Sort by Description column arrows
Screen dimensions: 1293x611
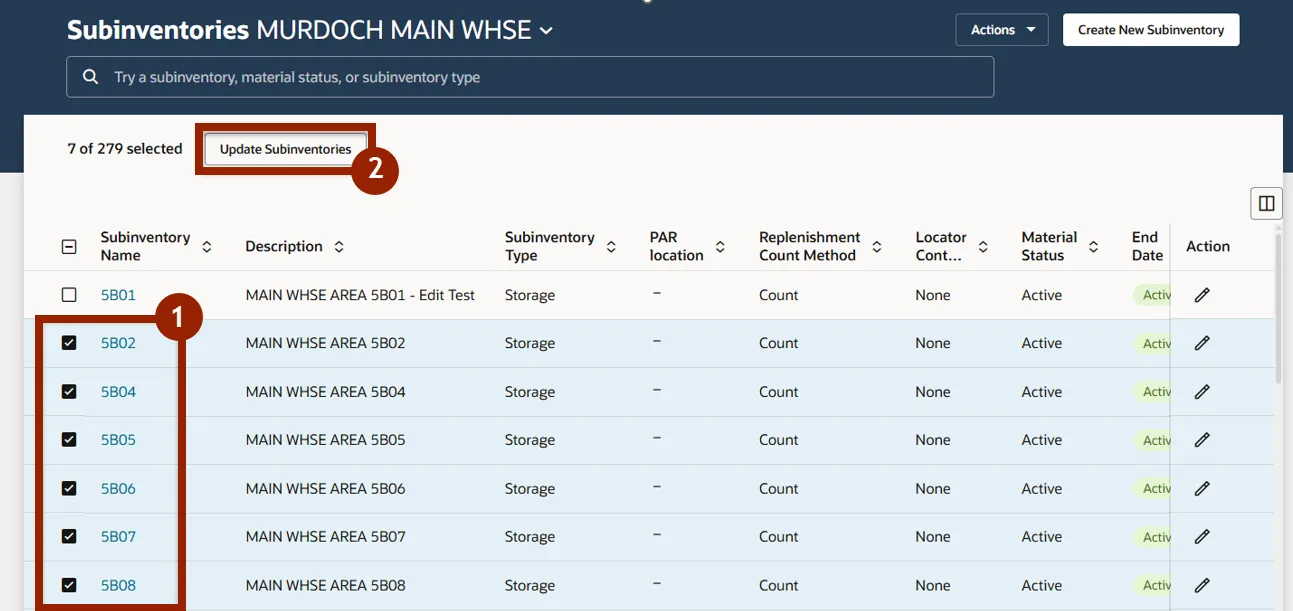[339, 246]
